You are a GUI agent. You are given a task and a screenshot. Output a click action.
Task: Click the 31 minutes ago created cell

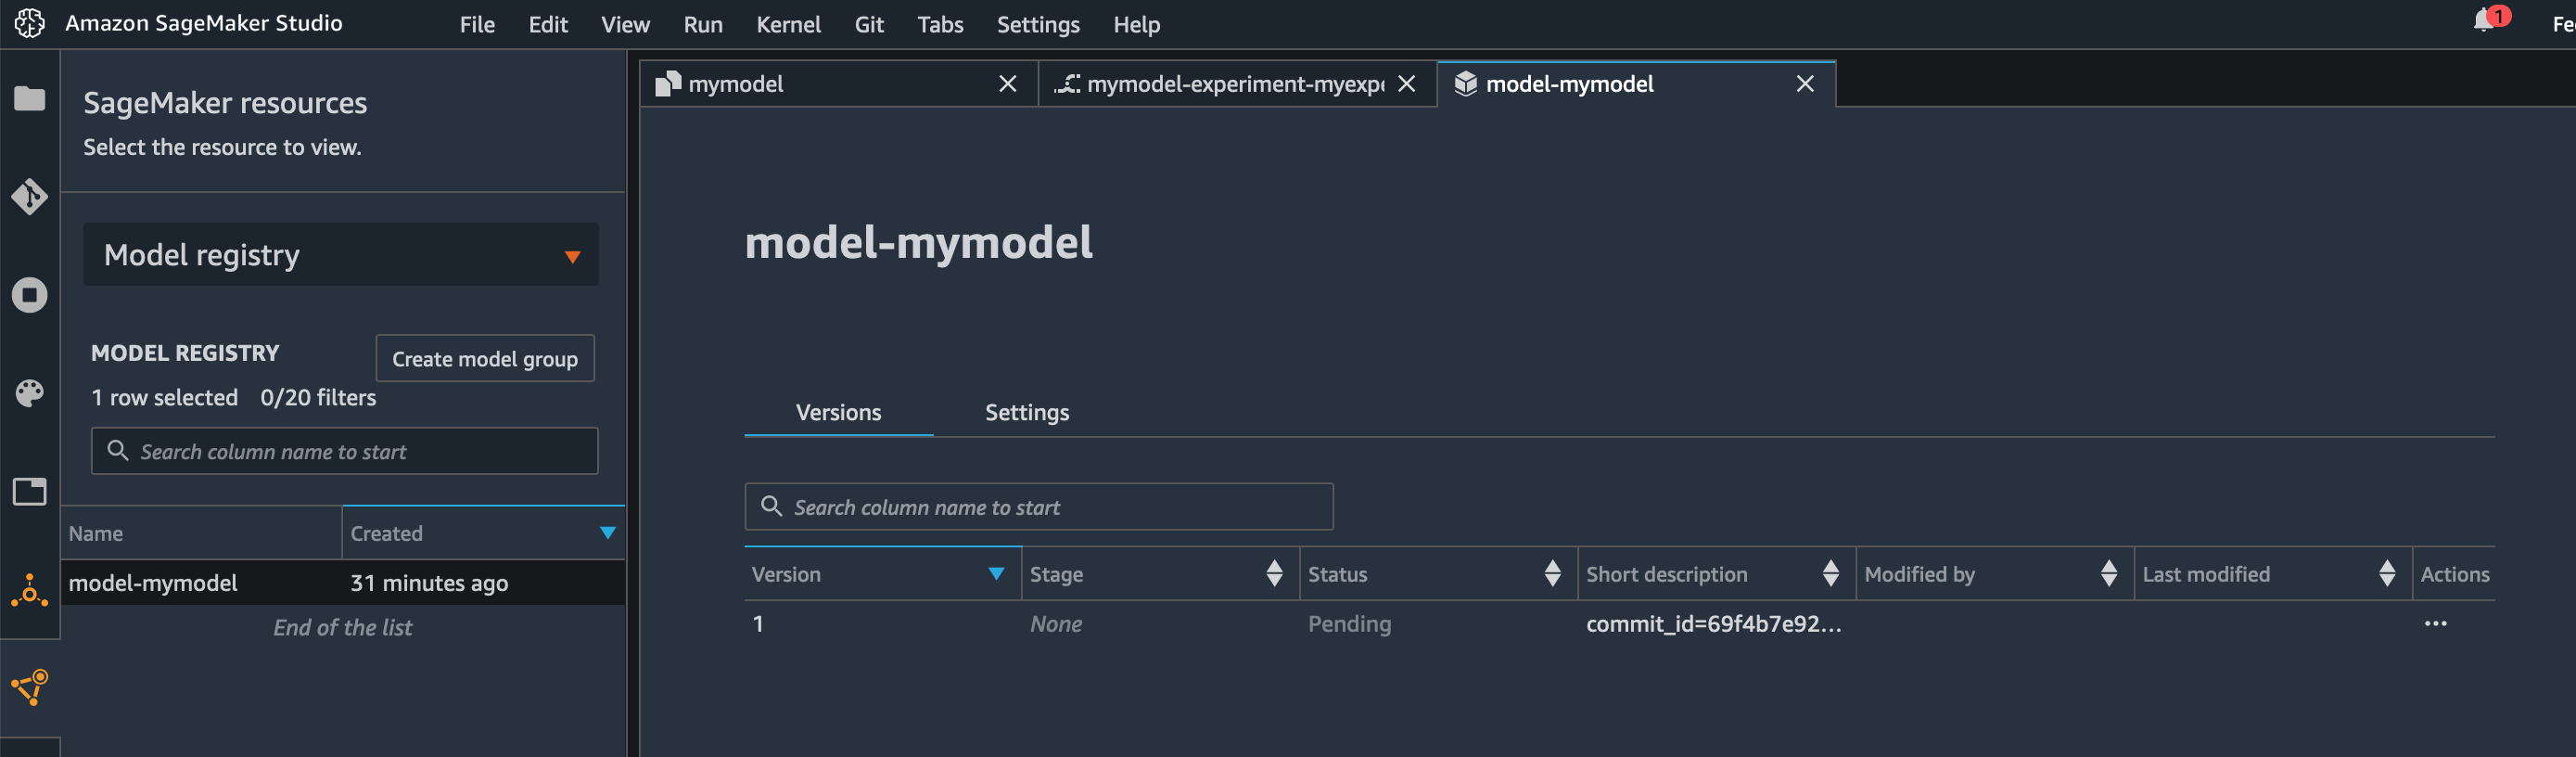tap(429, 583)
